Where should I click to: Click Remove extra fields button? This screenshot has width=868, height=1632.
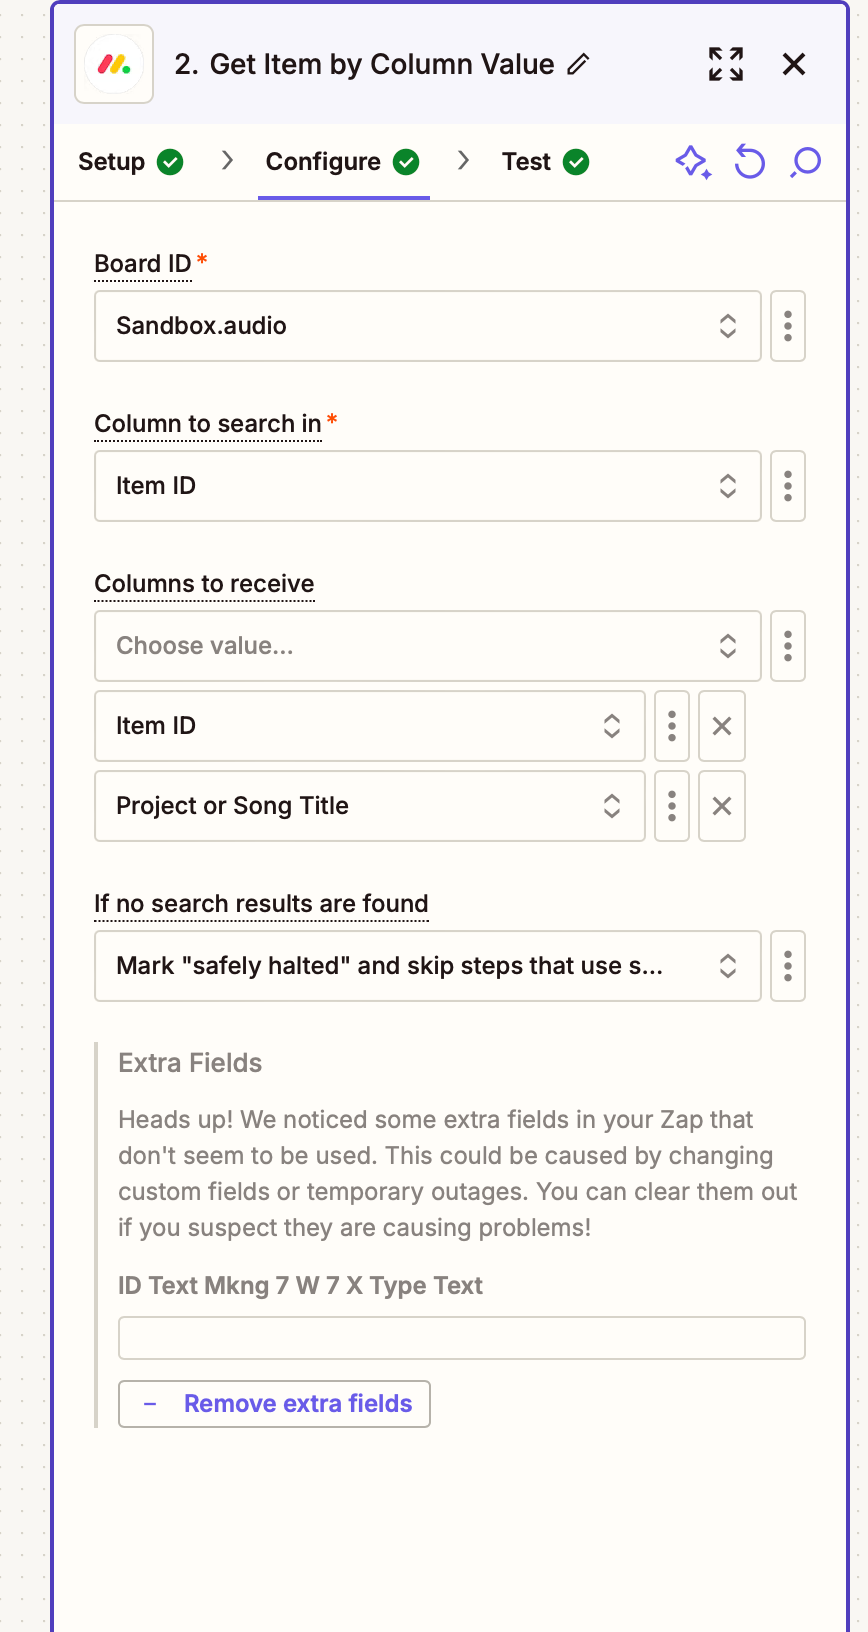pyautogui.click(x=274, y=1404)
